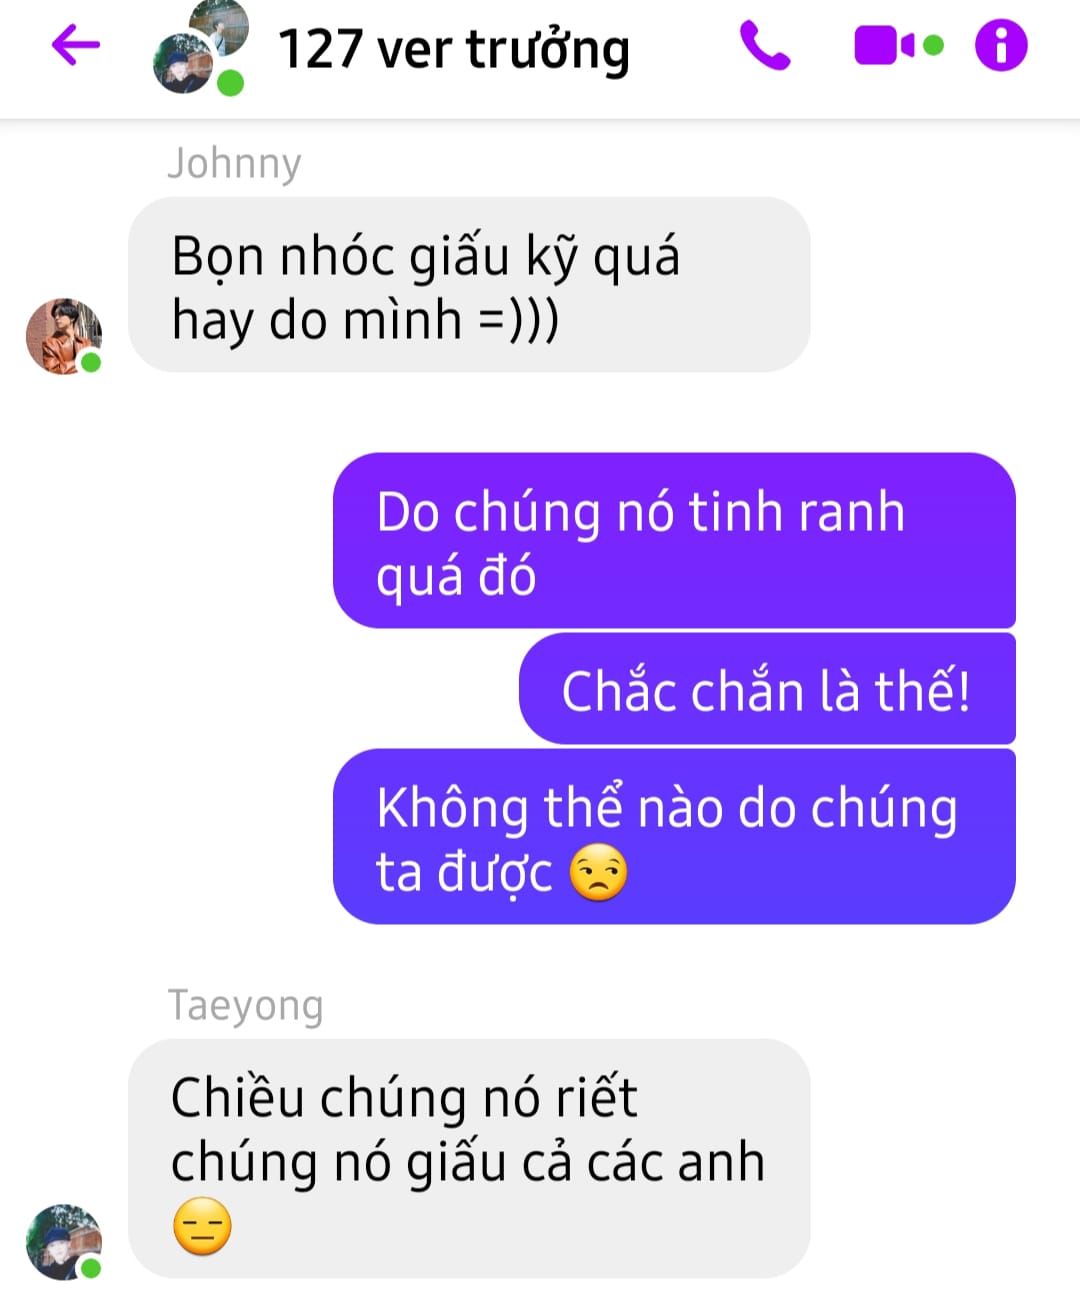Screen dimensions: 1080x1302
Task: Open the group name '127 ver trưởng'
Action: (x=454, y=49)
